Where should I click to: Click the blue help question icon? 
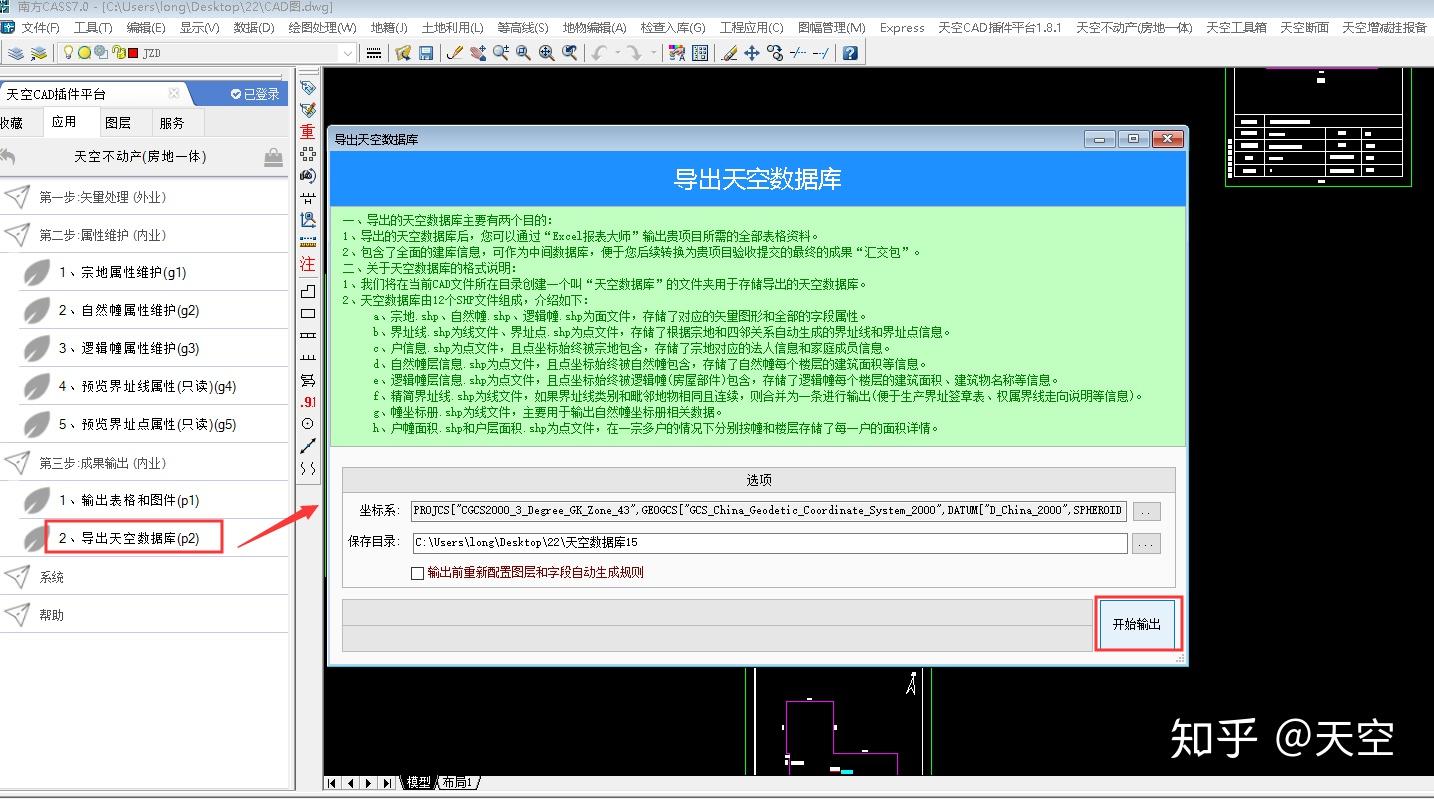[x=850, y=53]
